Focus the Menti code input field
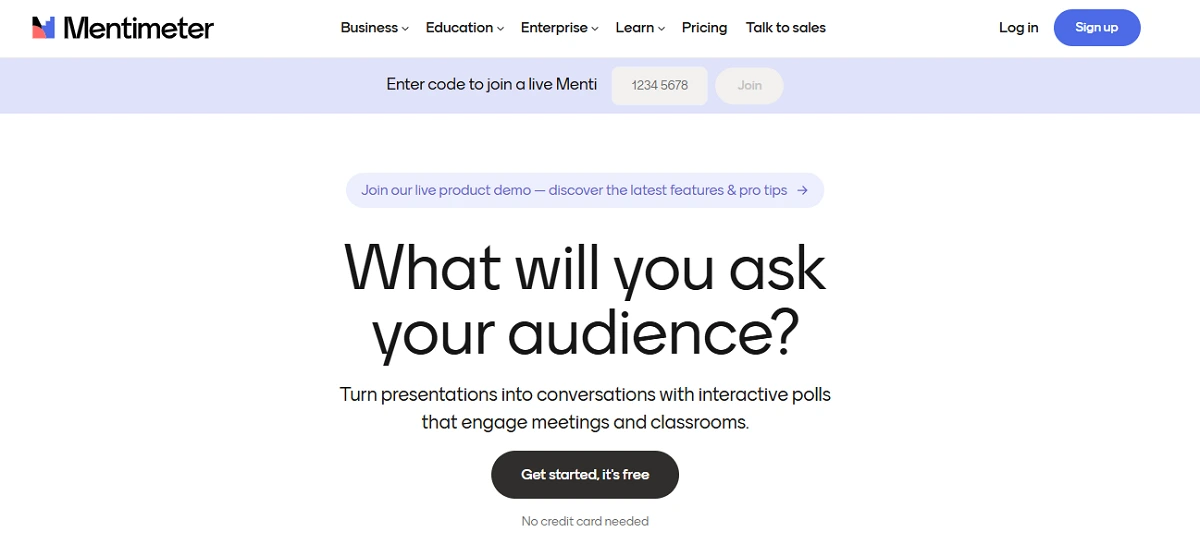 (x=660, y=86)
